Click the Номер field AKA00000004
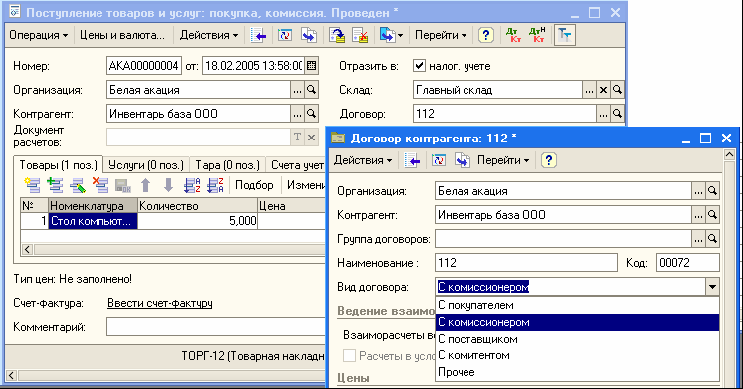 pyautogui.click(x=144, y=65)
